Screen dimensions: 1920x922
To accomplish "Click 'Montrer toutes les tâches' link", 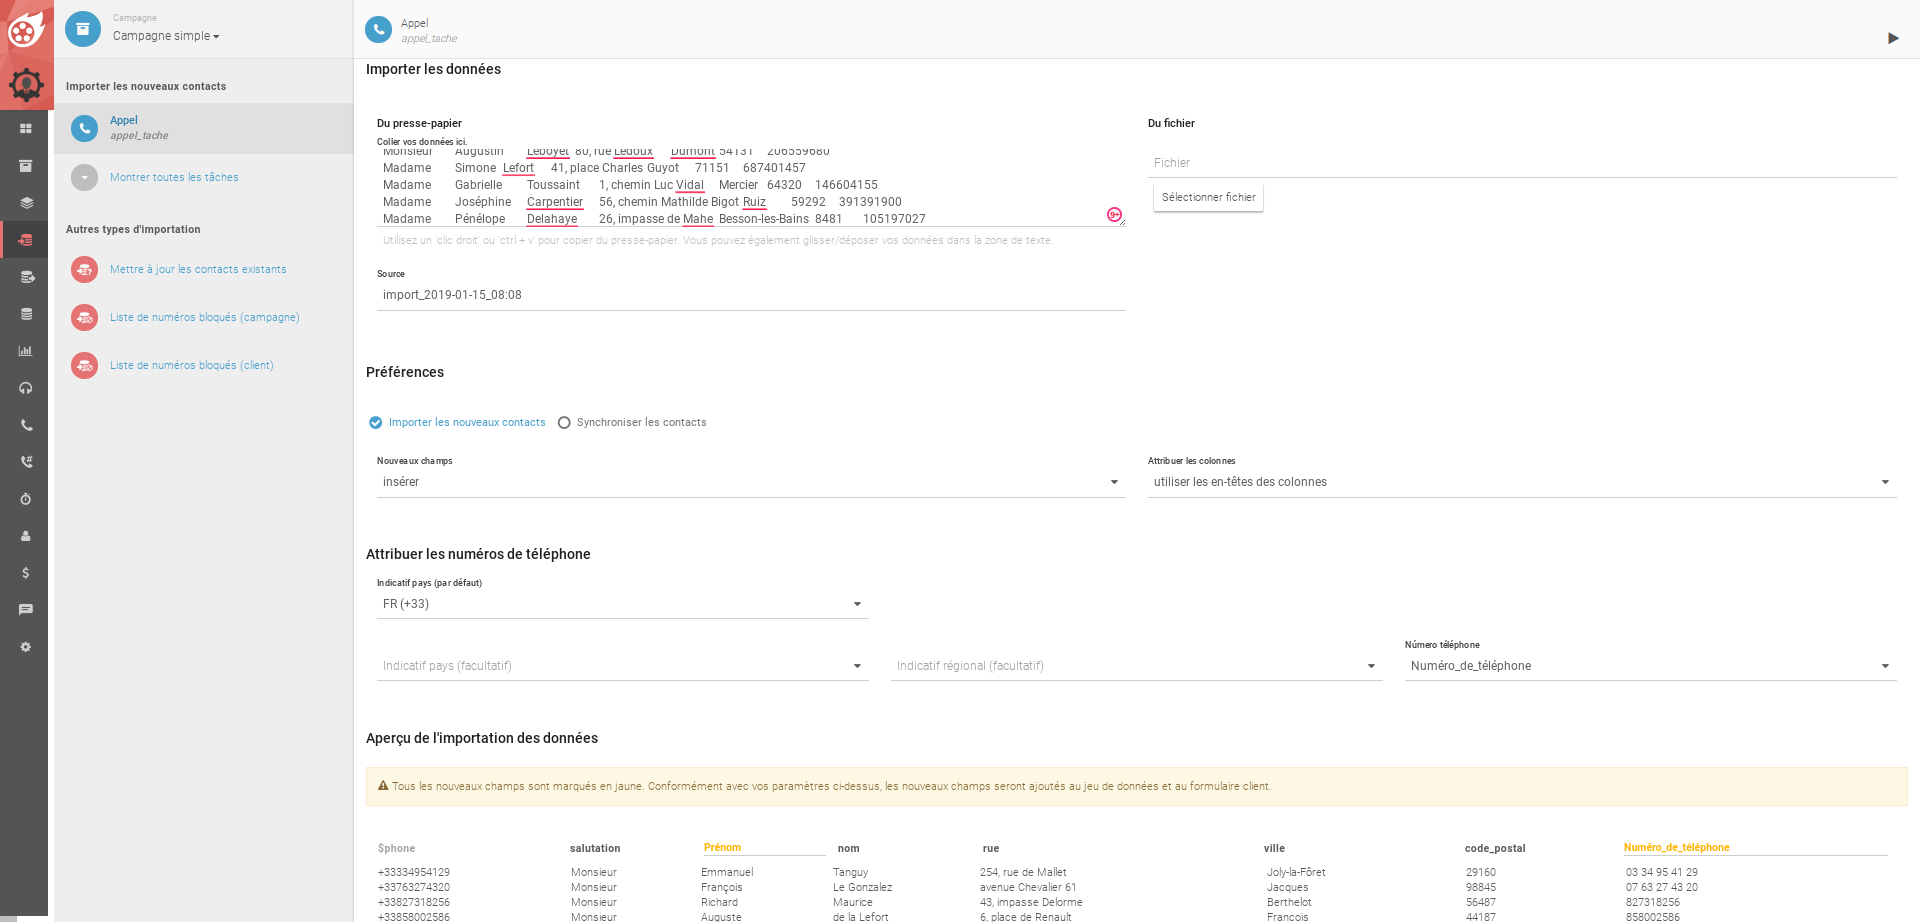I will [x=174, y=177].
